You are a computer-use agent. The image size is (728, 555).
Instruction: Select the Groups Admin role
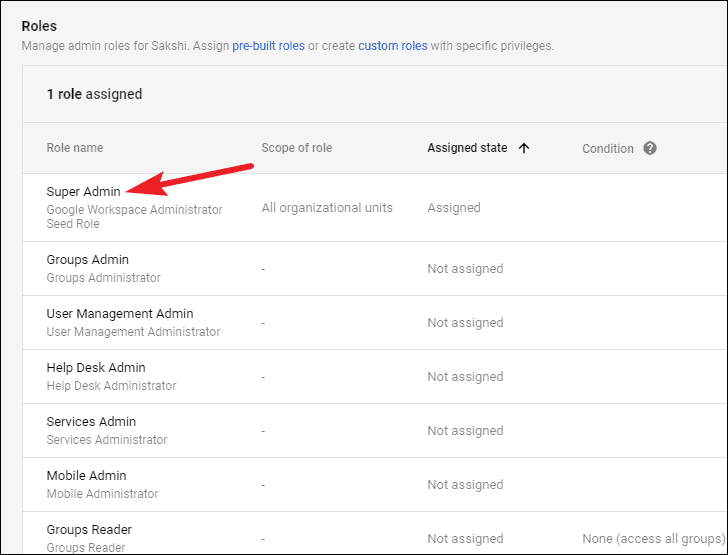click(88, 260)
